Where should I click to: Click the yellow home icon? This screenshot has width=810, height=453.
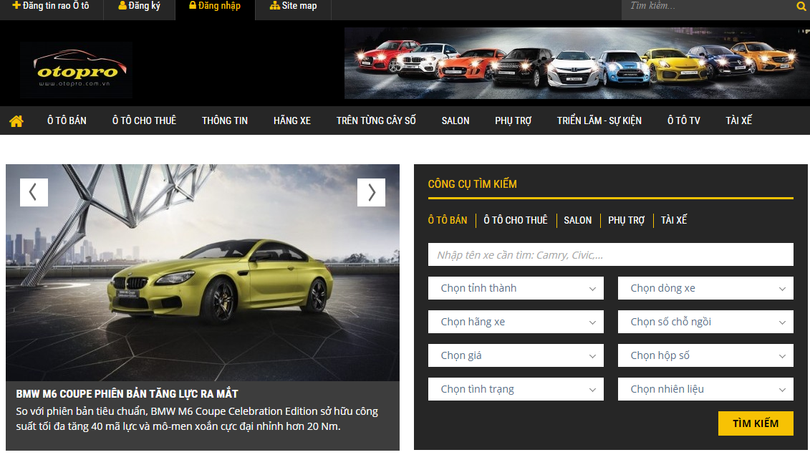coord(16,121)
